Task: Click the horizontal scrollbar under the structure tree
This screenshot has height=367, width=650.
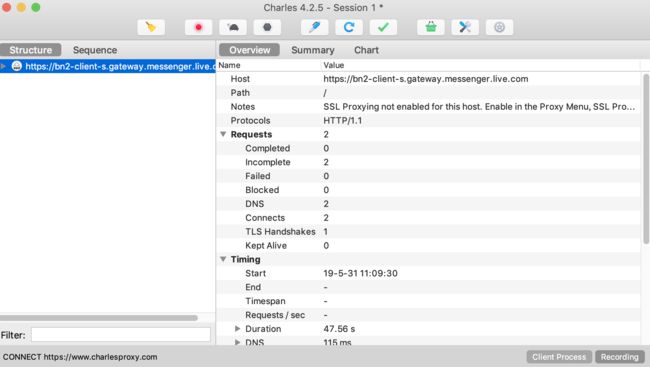Action: click(99, 318)
